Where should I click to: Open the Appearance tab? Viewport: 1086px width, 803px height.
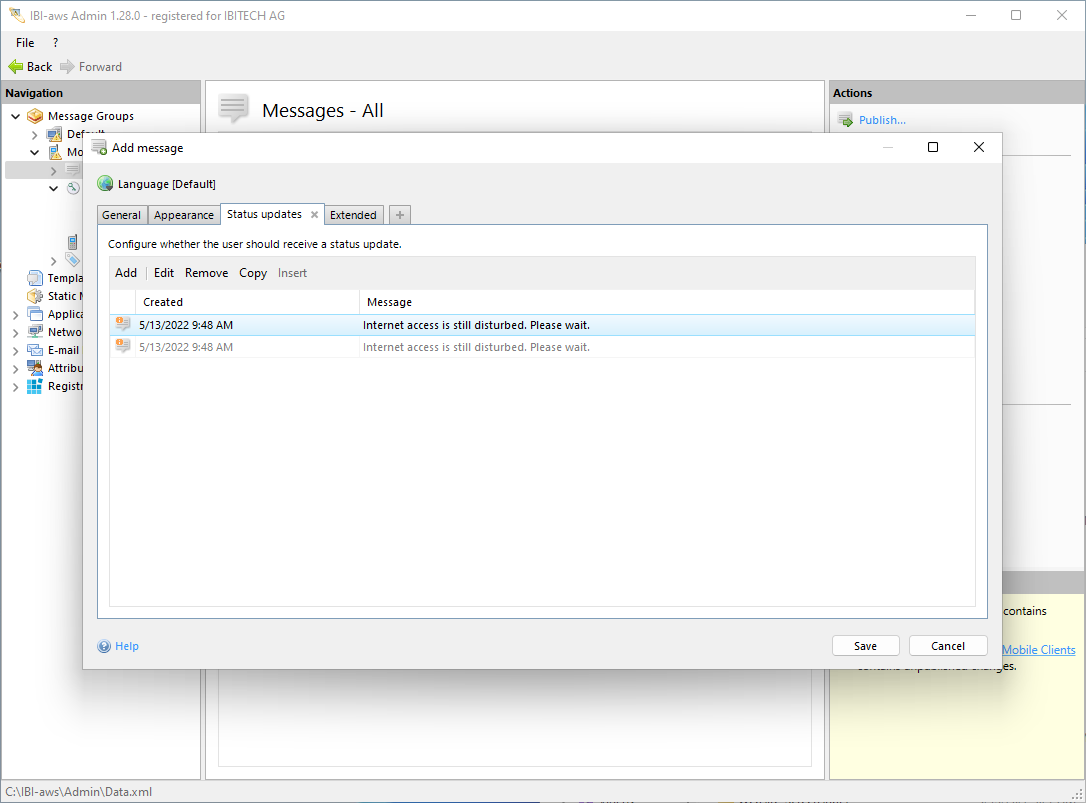pos(184,215)
